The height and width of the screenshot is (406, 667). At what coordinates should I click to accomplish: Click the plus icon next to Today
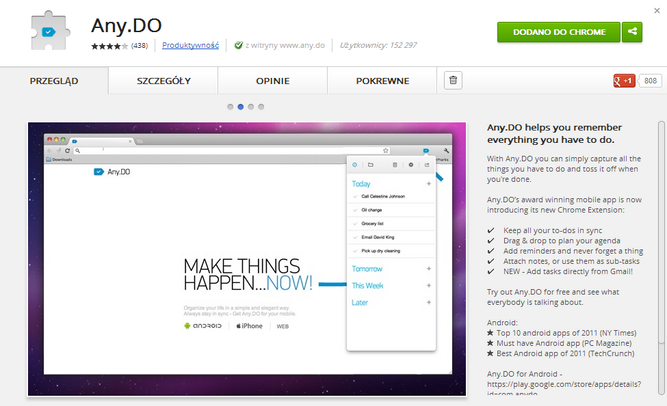[429, 184]
